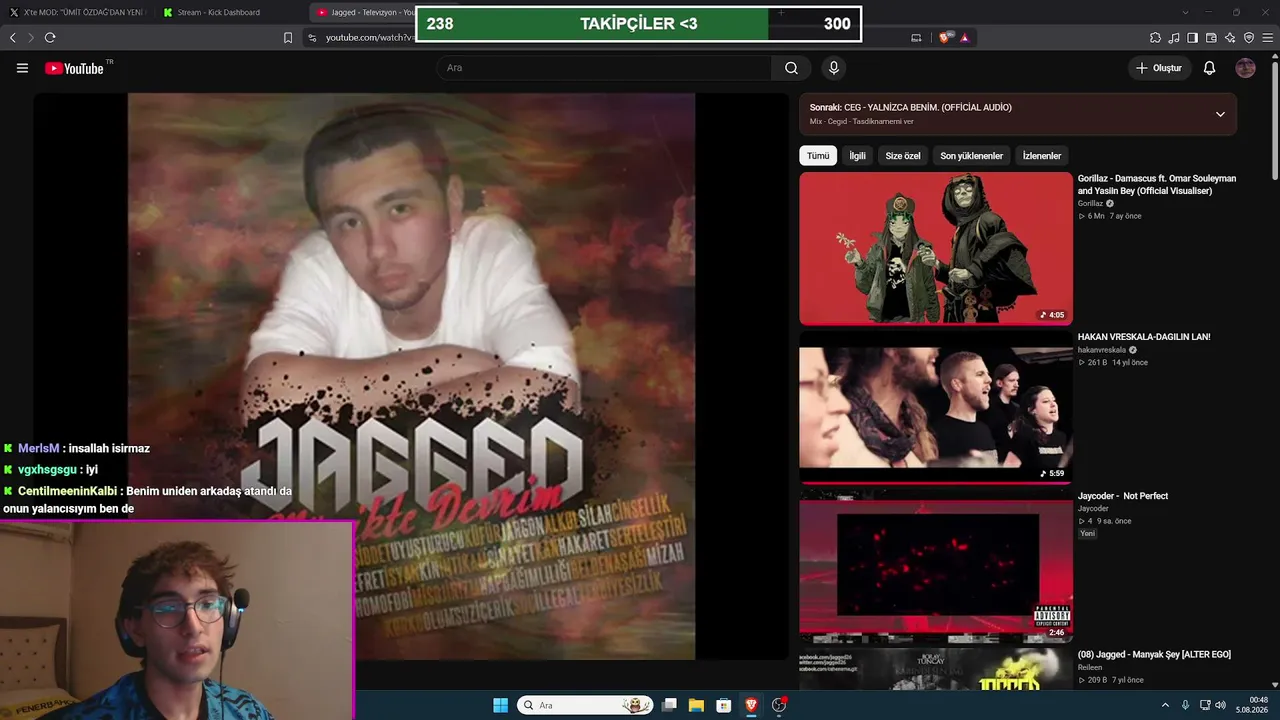
Task: Open the taskbar volume control
Action: coord(1220,705)
